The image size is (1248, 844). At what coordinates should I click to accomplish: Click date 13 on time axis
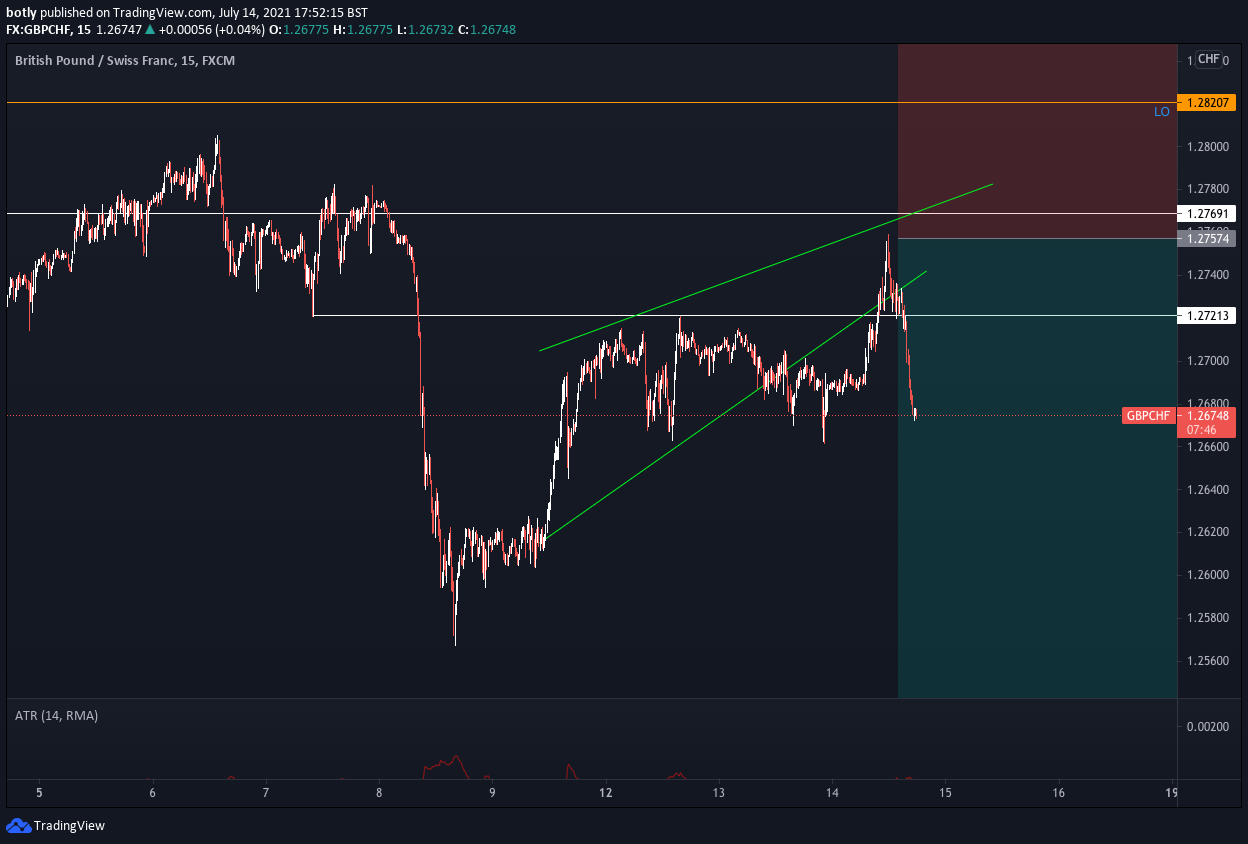click(719, 793)
